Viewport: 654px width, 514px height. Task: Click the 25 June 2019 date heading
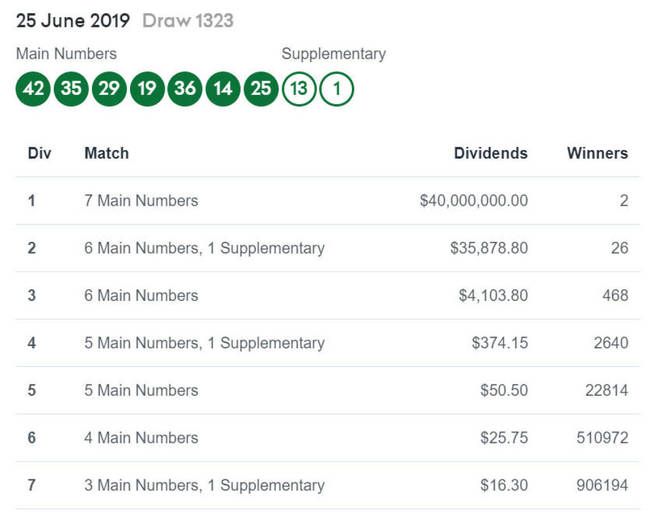(73, 21)
